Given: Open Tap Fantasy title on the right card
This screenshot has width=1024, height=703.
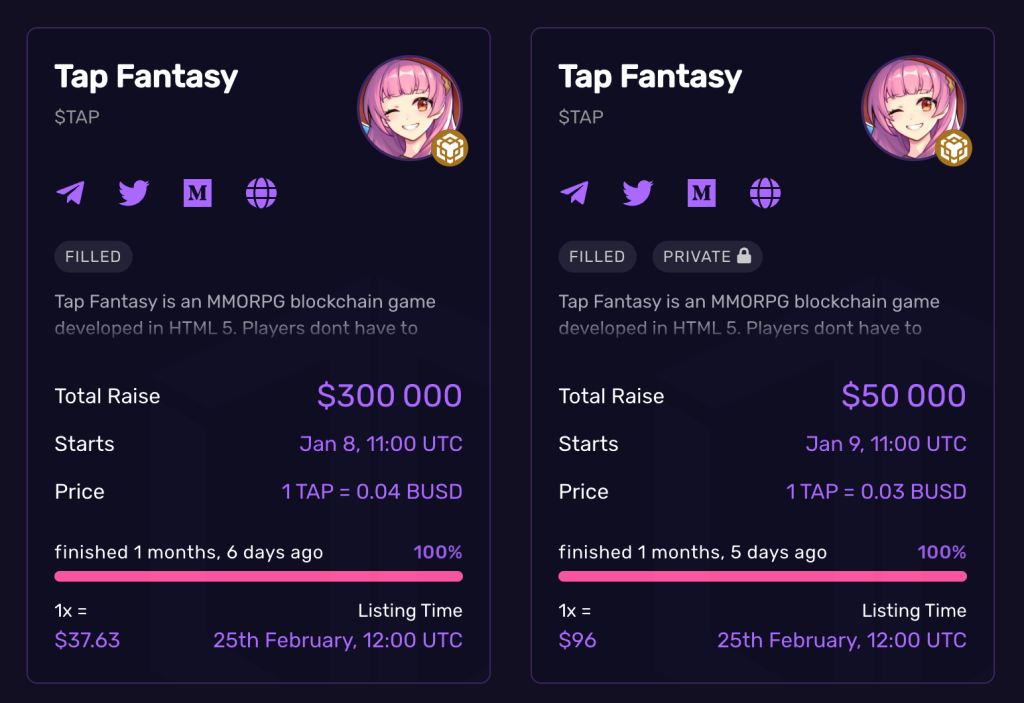Looking at the screenshot, I should point(650,77).
